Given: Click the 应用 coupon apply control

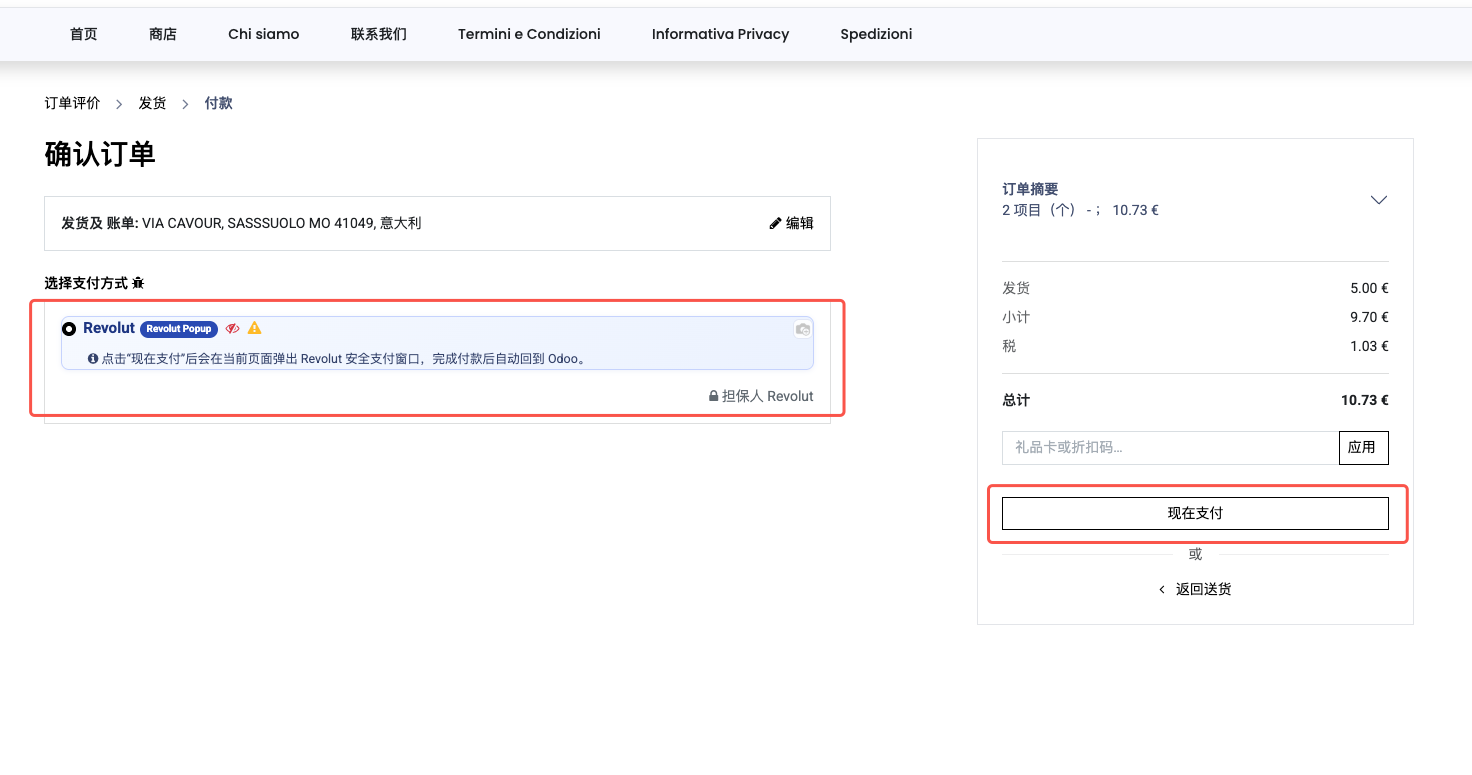Looking at the screenshot, I should click(x=1363, y=447).
